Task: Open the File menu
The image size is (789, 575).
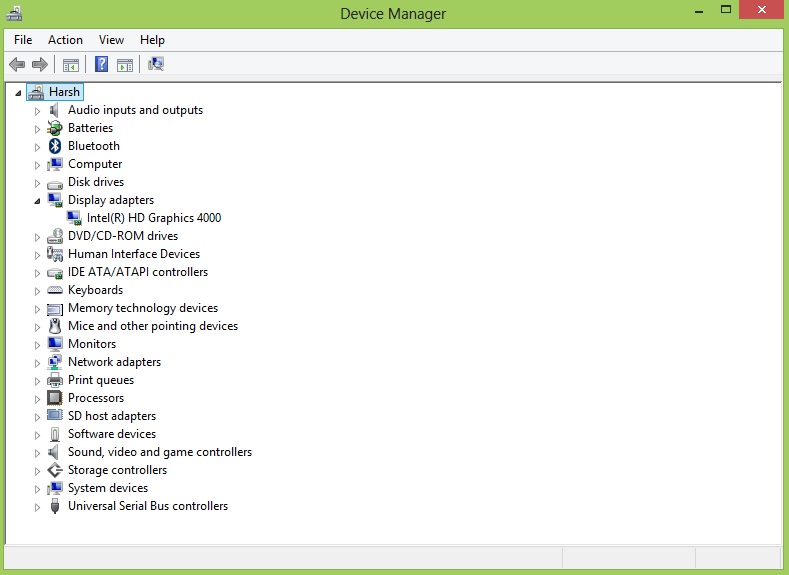Action: [23, 40]
